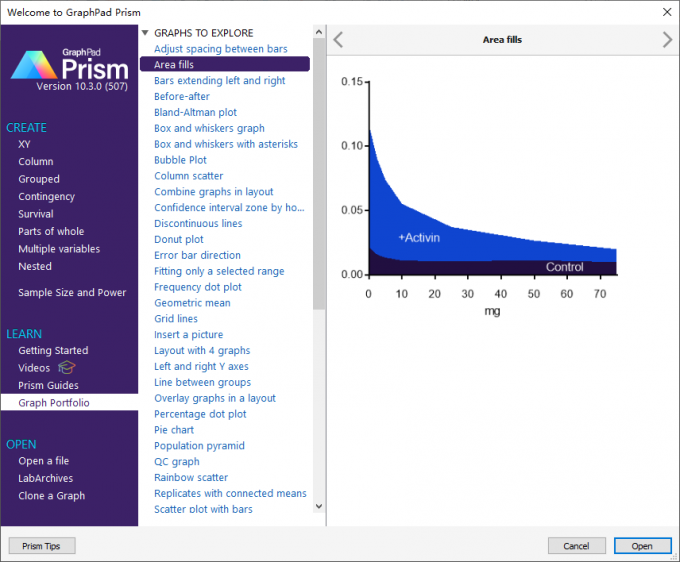Select Box and whiskers graph
Screen dimensions: 680x562
[209, 128]
